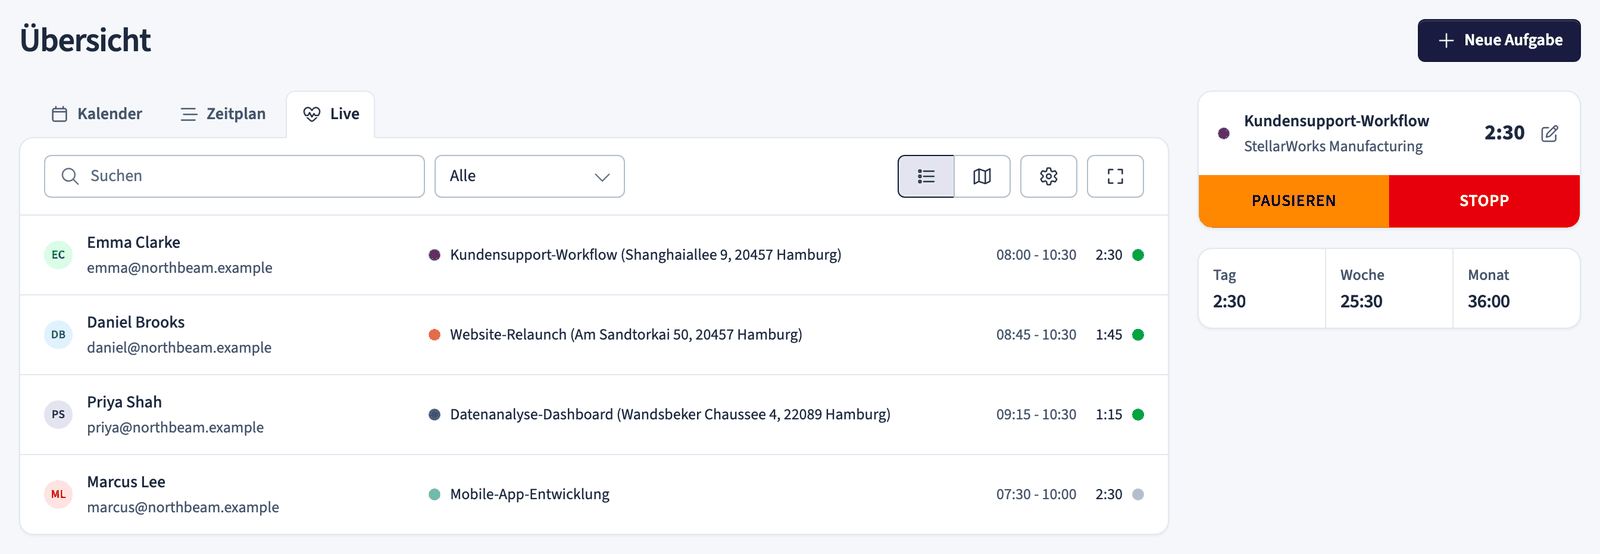Create a new task with Neue Aufgabe
Viewport: 1600px width, 554px height.
[1499, 40]
